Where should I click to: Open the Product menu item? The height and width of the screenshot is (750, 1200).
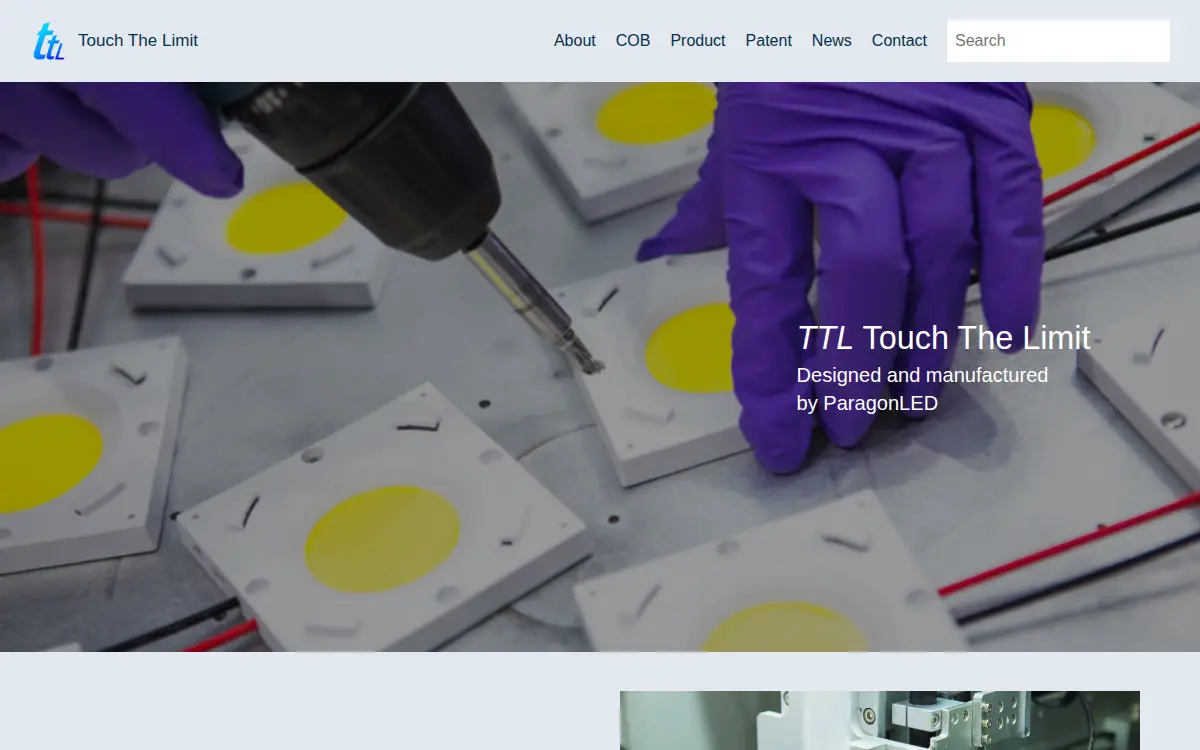click(698, 41)
